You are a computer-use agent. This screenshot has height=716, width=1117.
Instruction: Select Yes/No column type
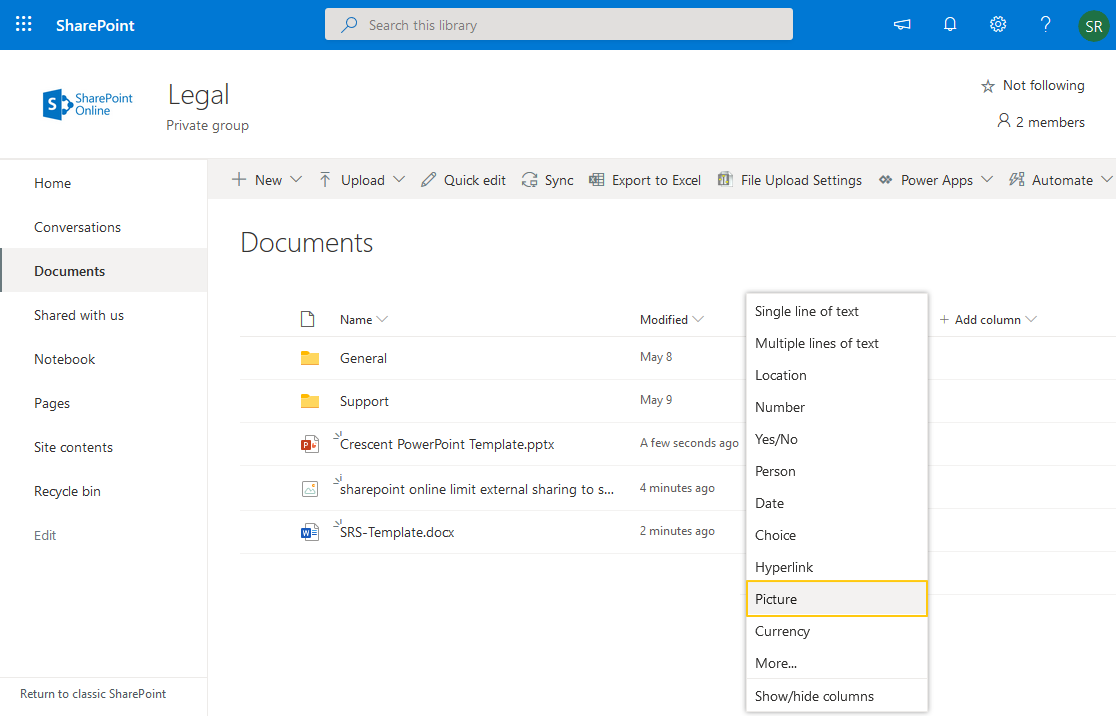tap(776, 439)
